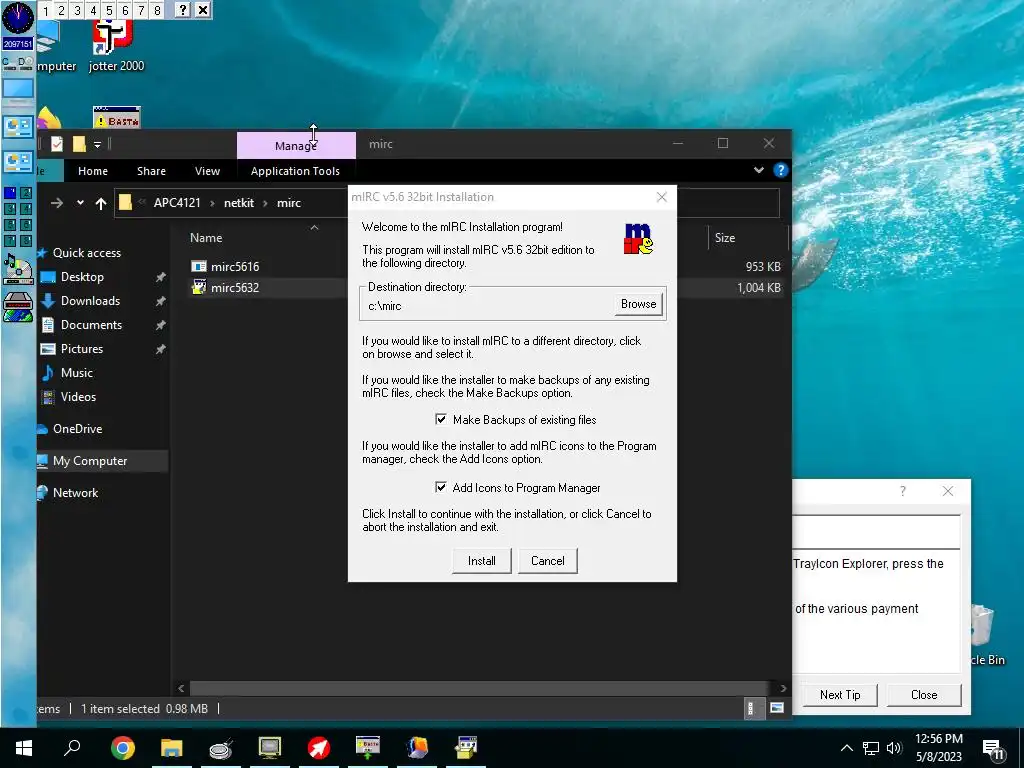1024x768 pixels.
Task: Click Close in the tip dialog
Action: tap(923, 695)
